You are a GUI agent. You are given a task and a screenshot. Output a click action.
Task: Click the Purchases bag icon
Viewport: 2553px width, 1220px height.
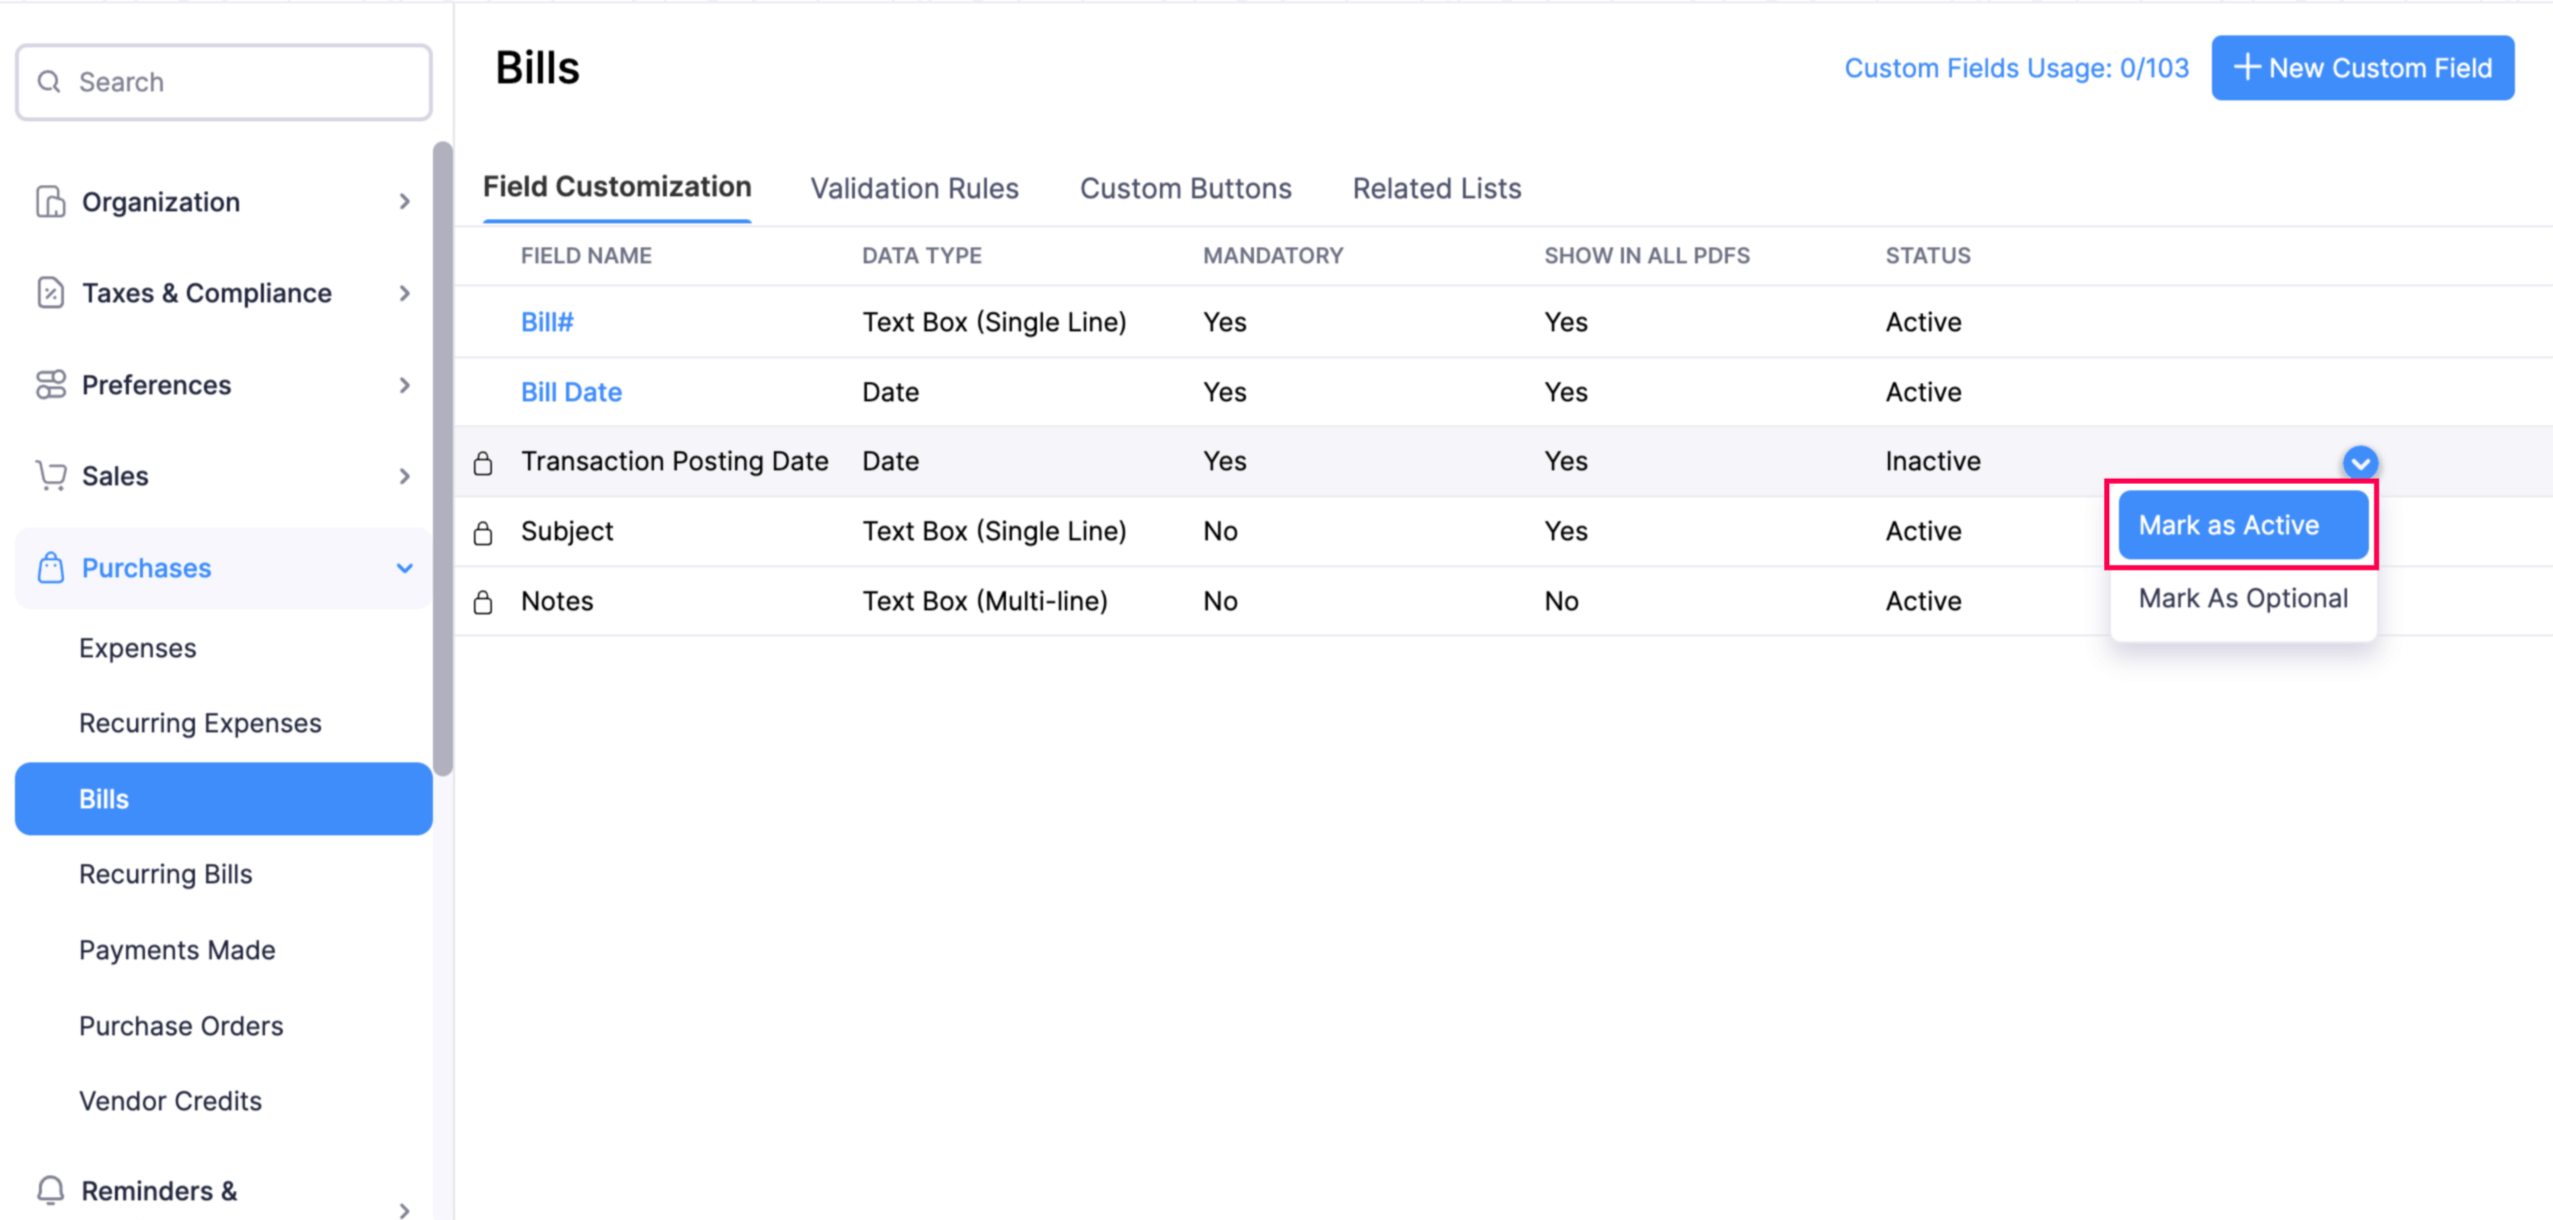click(50, 568)
